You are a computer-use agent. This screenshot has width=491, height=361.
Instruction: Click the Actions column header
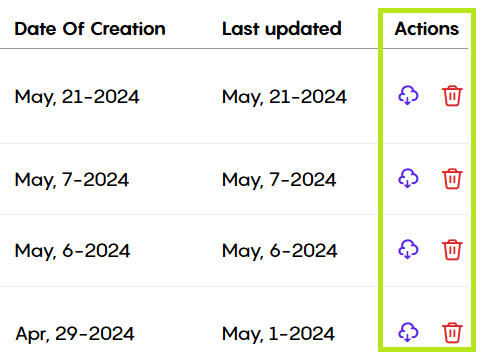tap(427, 29)
